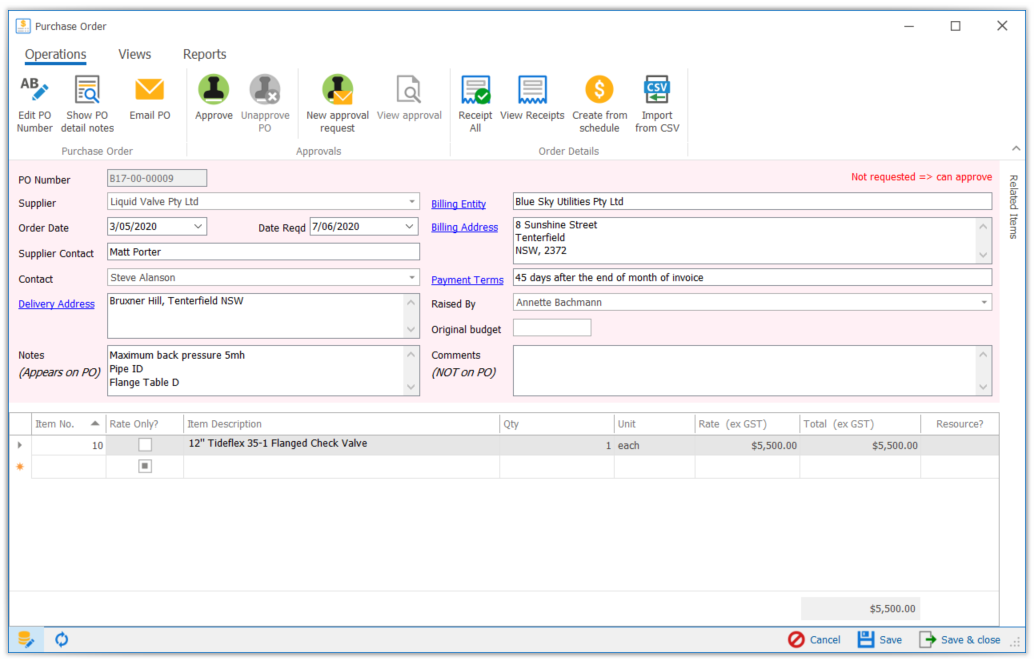
Task: Click the Total (ex GST) column header
Action: (x=860, y=424)
